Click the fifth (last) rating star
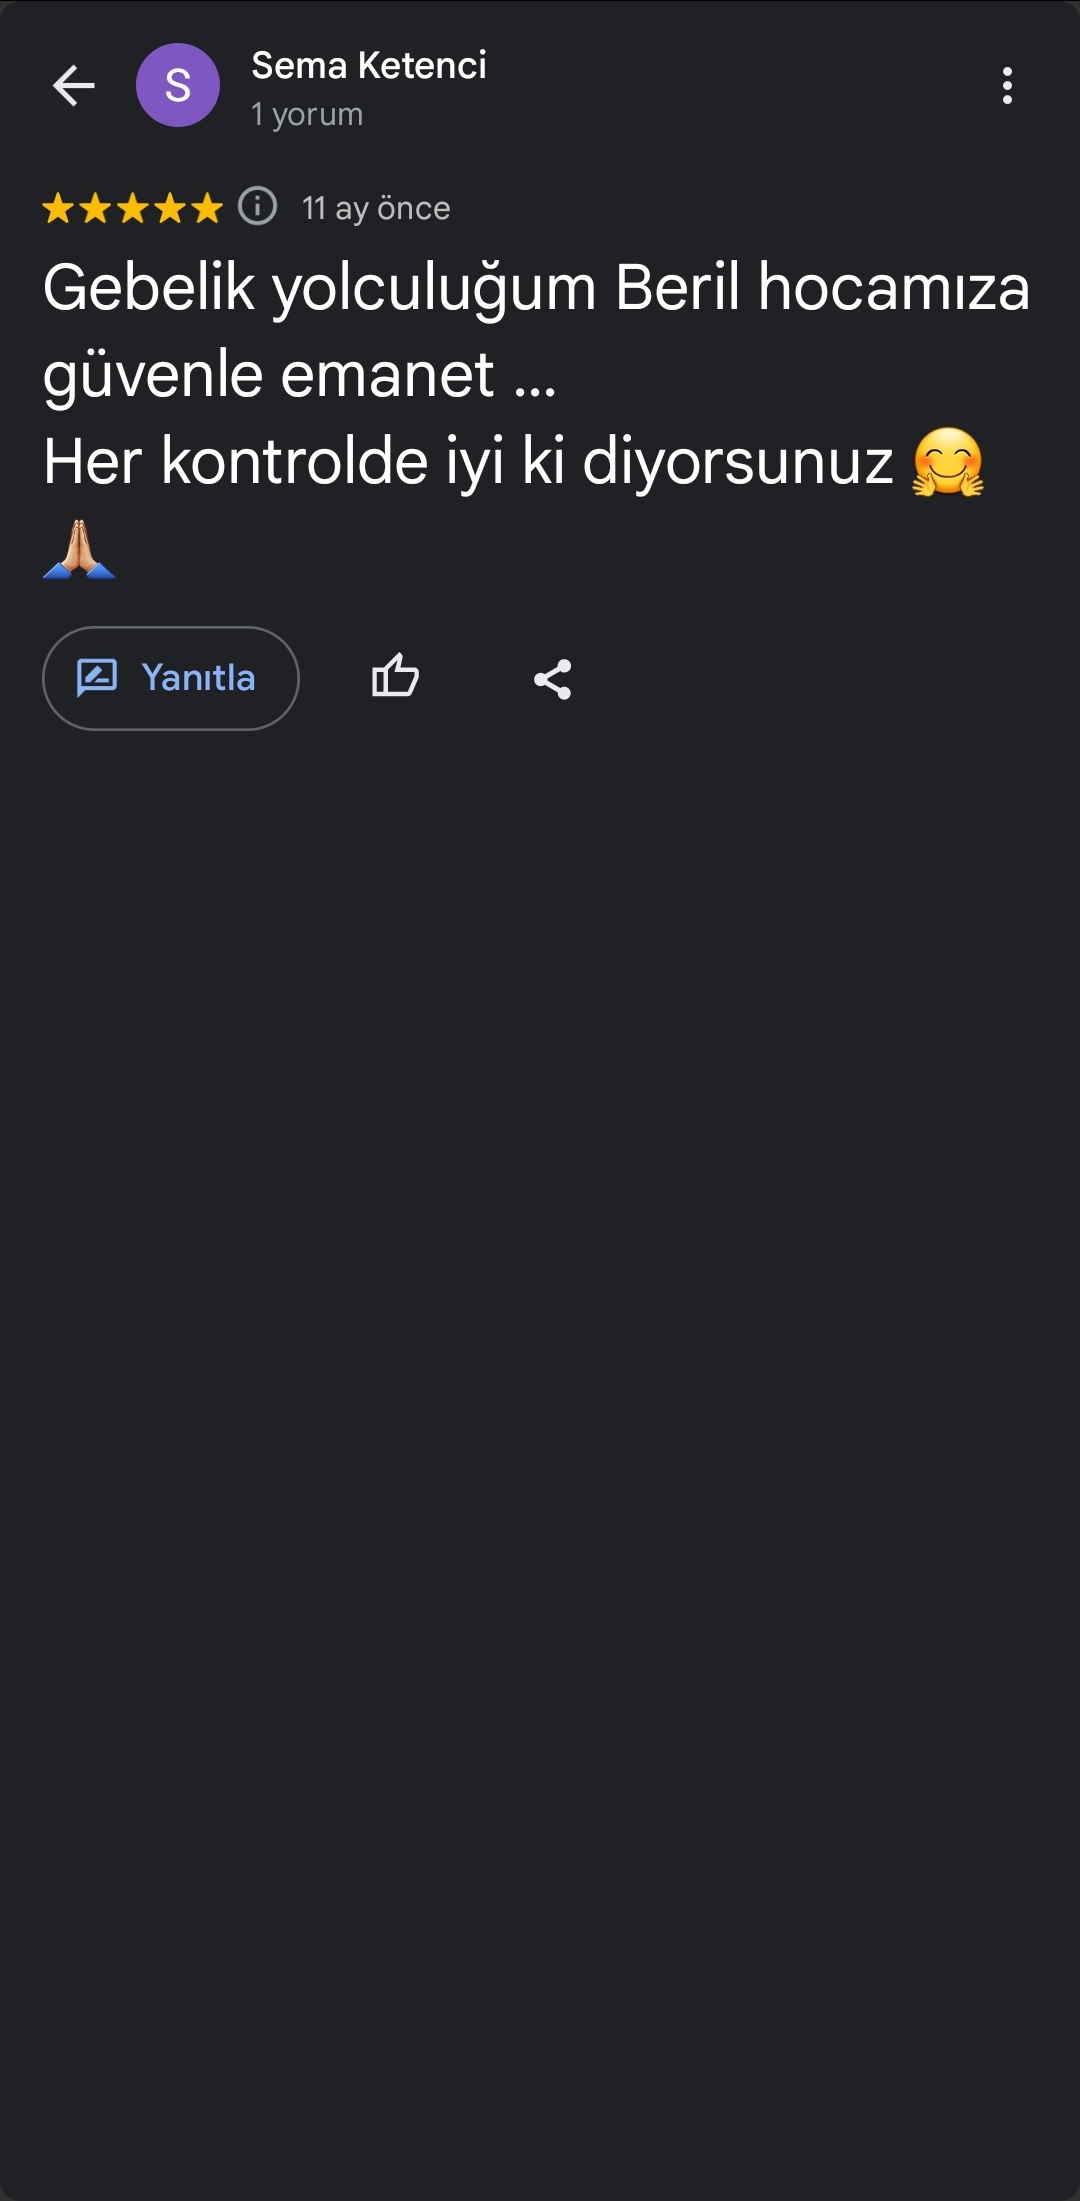The image size is (1080, 2201). click(x=206, y=208)
